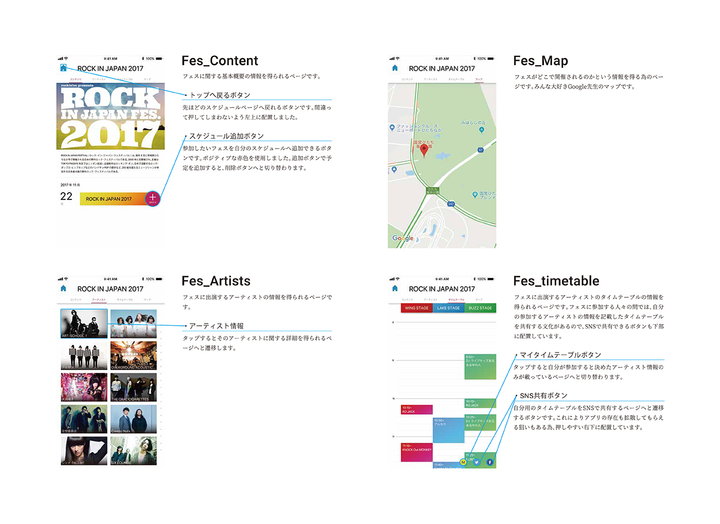
Task: Click the Fes_Content heading
Action: [x=219, y=61]
